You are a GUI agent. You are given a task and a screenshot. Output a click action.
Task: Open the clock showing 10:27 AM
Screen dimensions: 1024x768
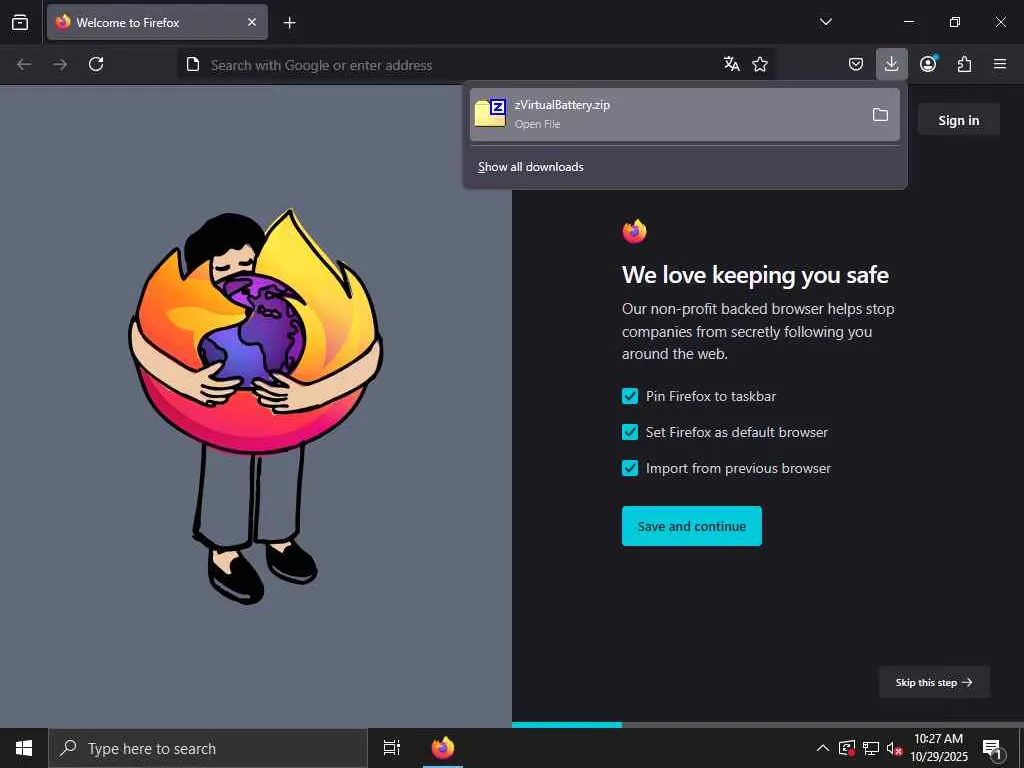[938, 748]
